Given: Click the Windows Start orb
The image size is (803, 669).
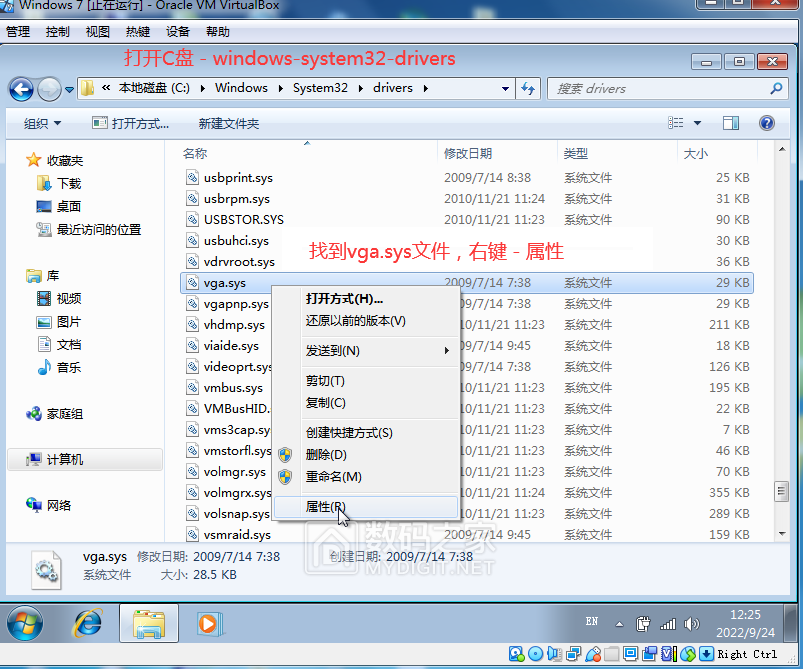Looking at the screenshot, I should (26, 623).
